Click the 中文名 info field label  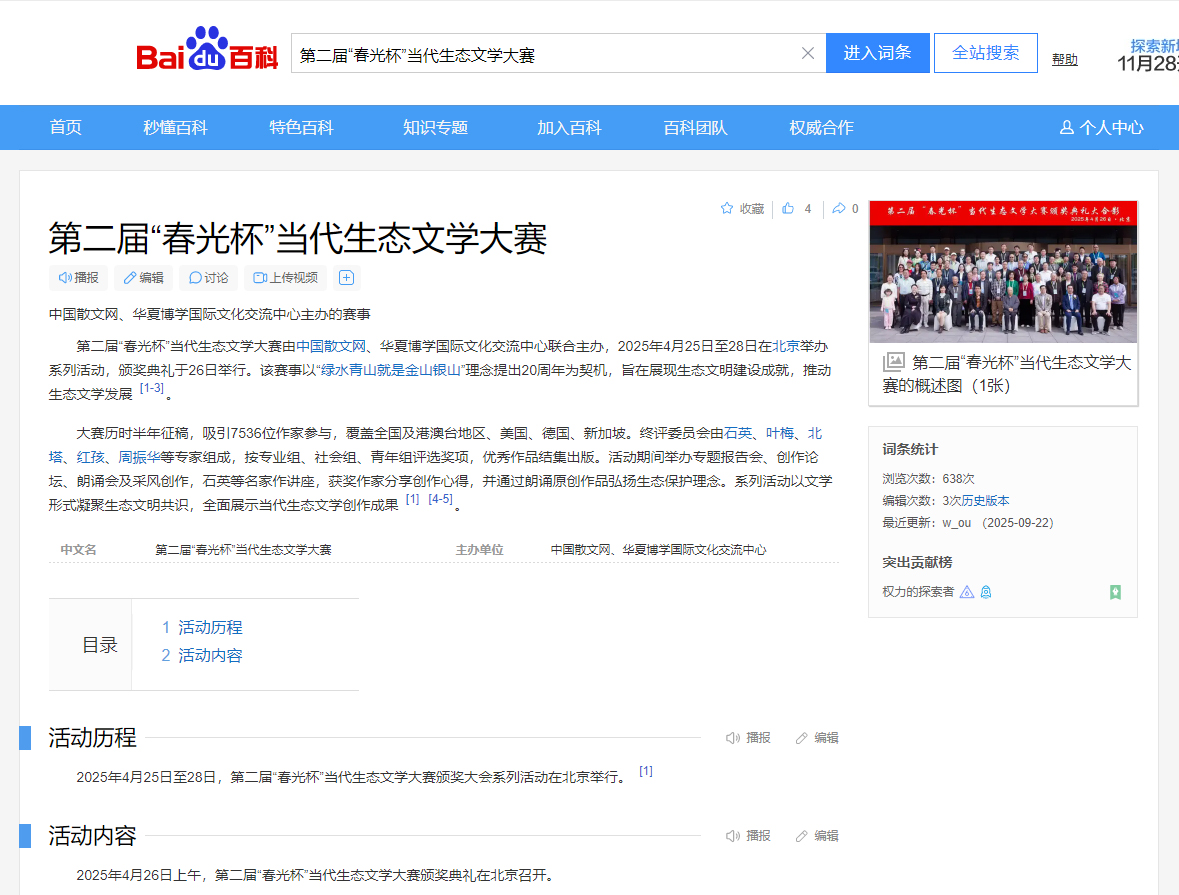(79, 550)
